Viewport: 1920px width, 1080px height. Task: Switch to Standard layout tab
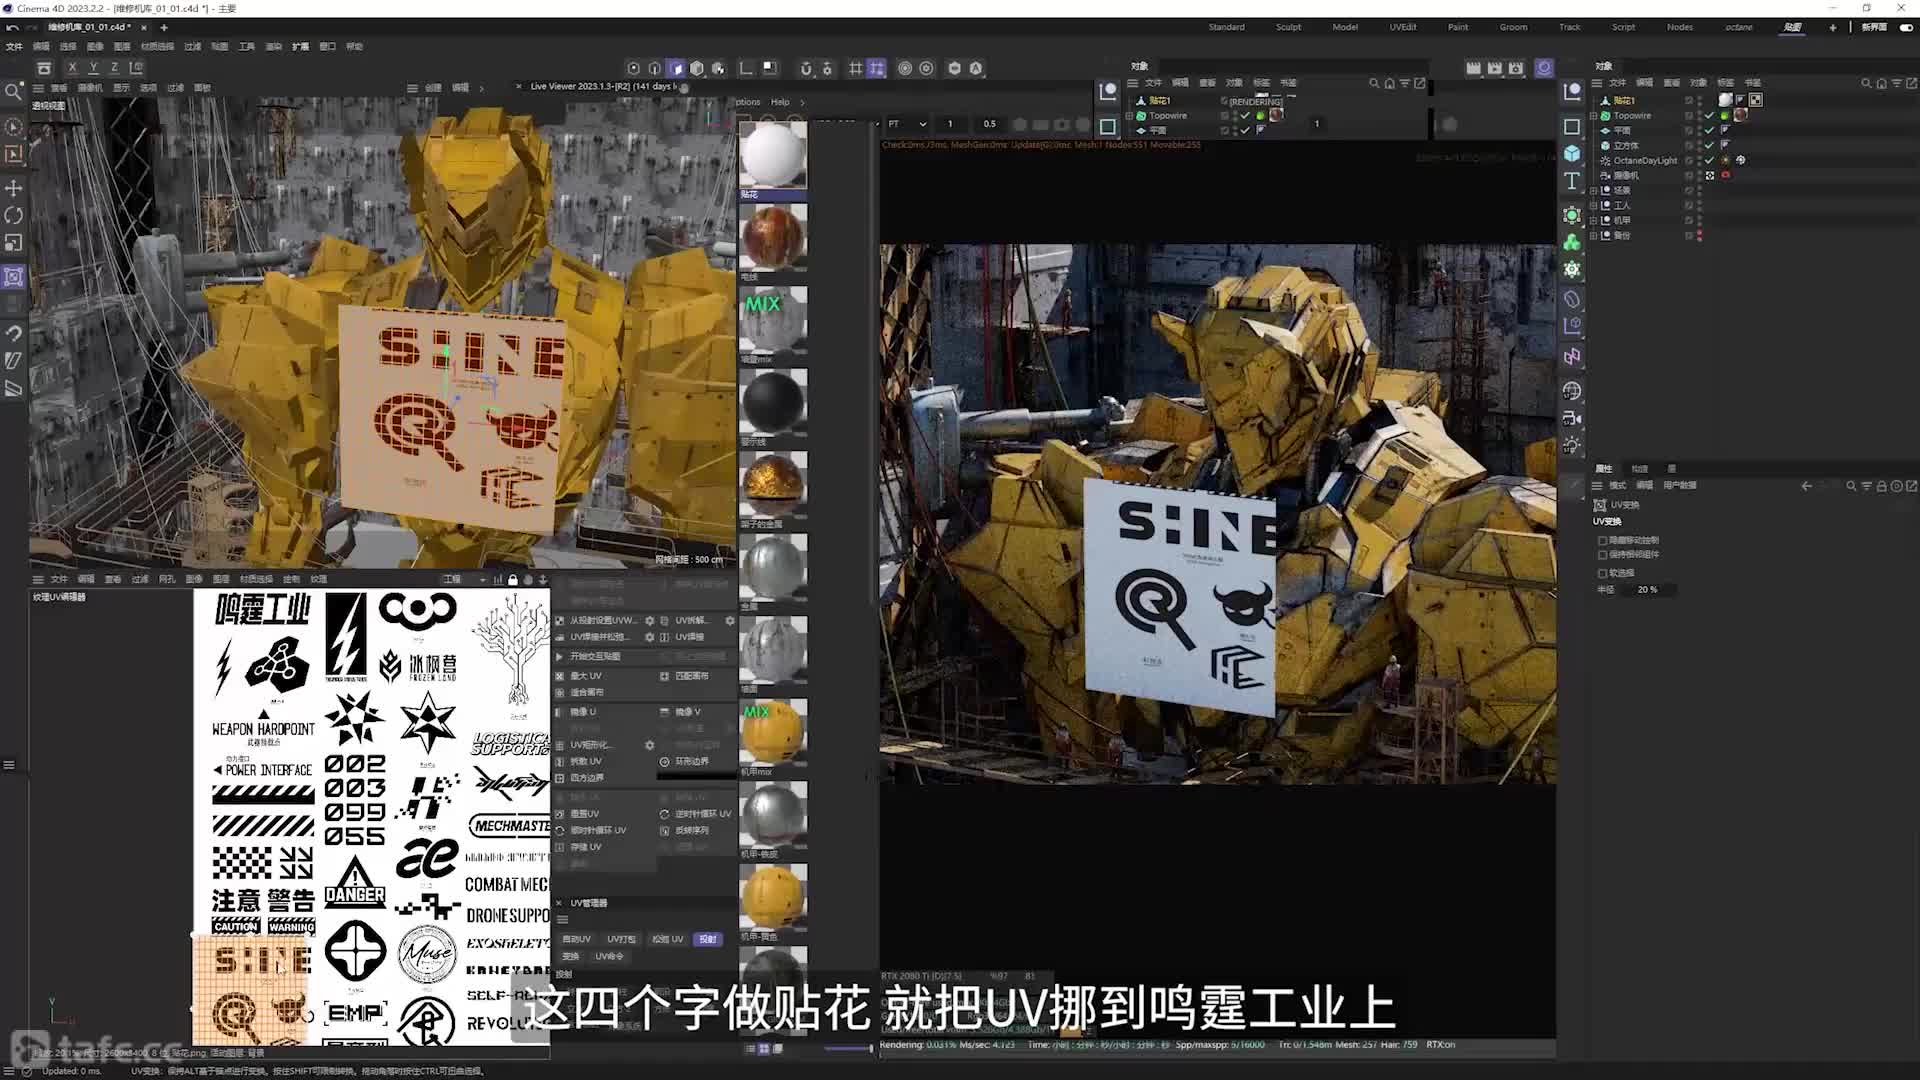point(1226,27)
